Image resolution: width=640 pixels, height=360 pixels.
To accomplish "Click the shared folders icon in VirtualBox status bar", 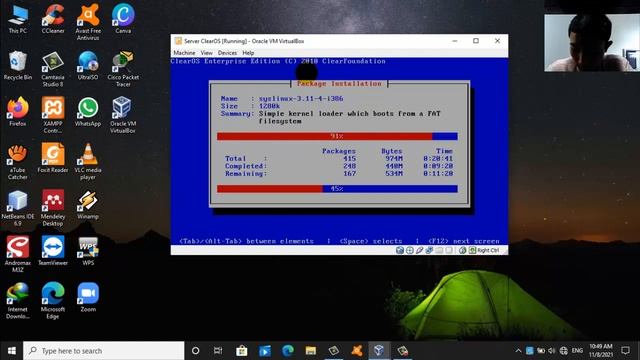I will coord(439,250).
